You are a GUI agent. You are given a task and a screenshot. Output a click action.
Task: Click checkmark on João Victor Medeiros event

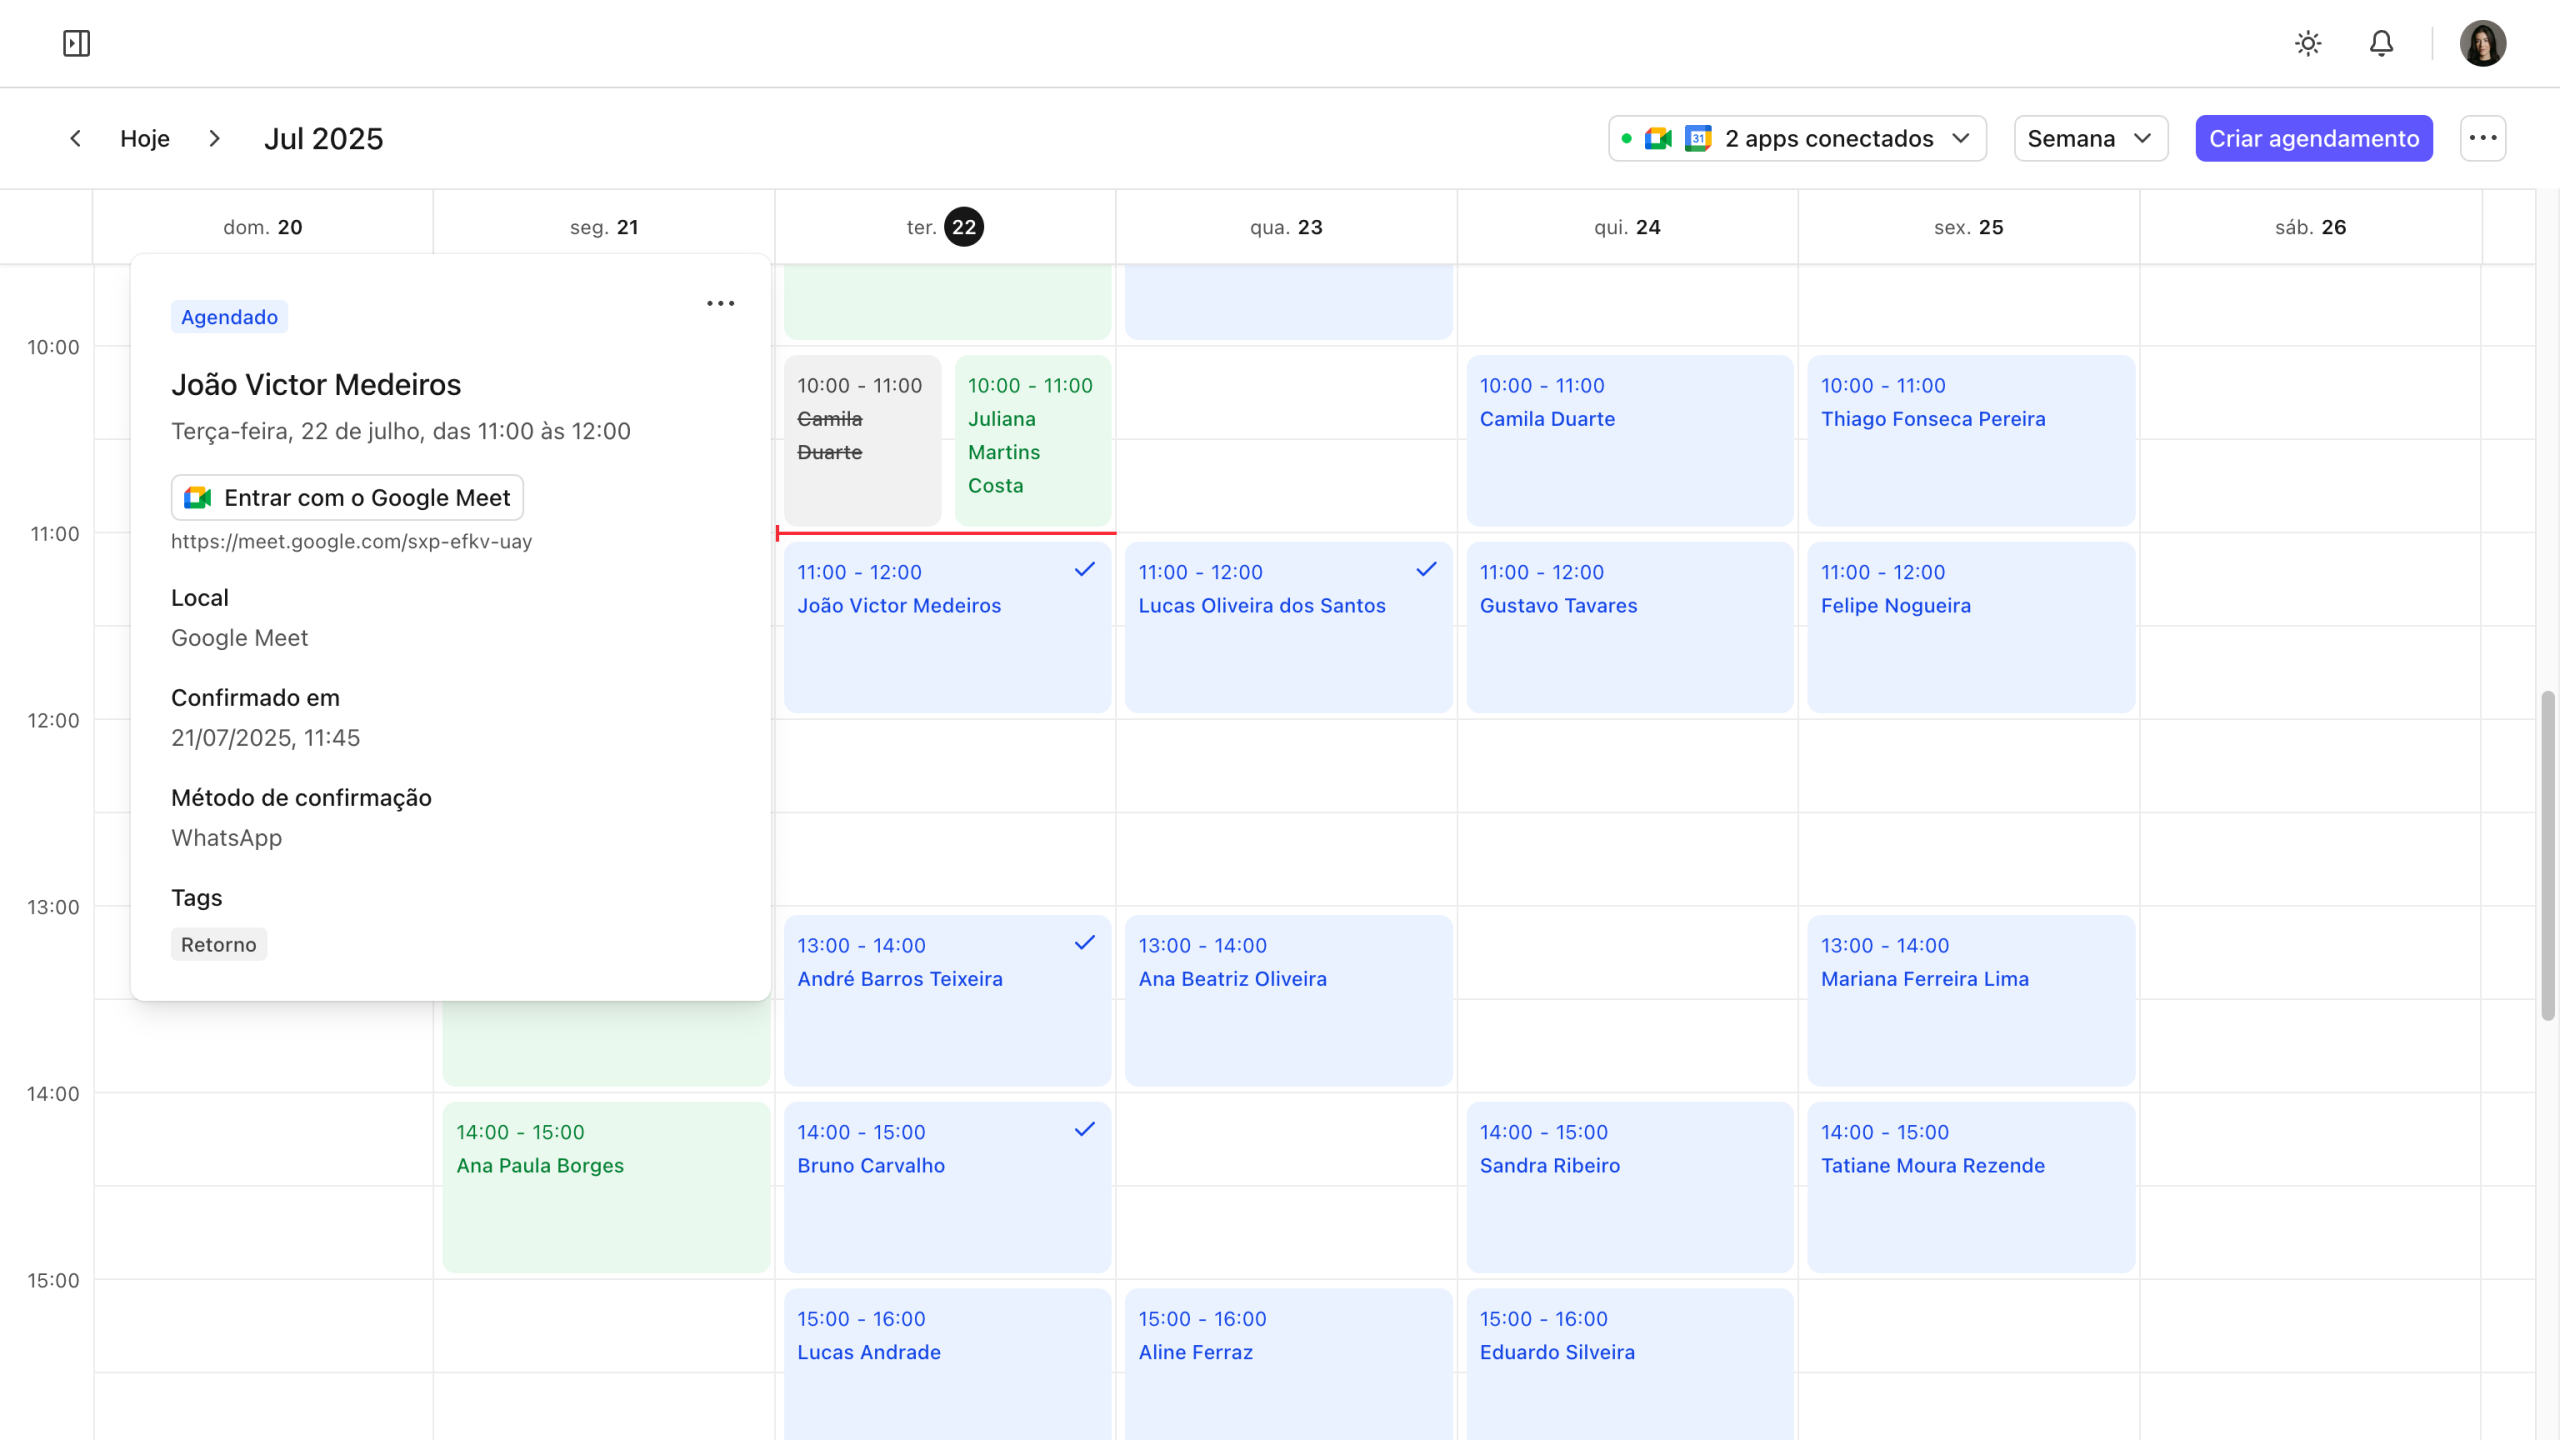[x=1085, y=570]
